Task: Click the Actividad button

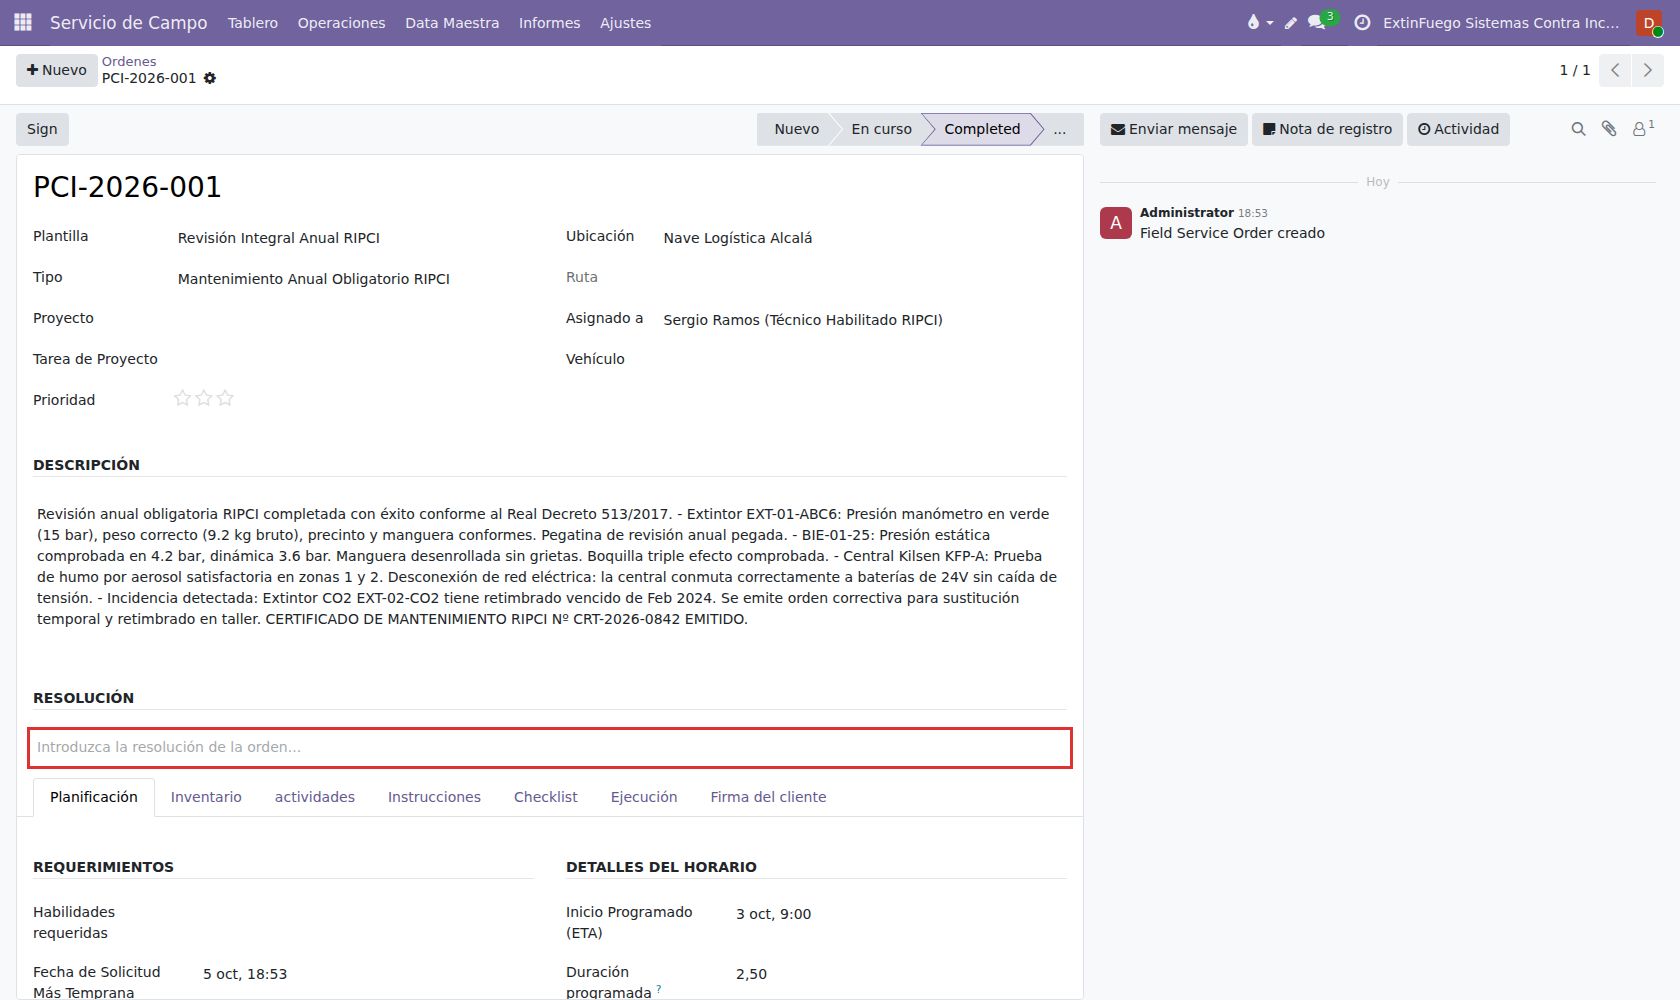Action: point(1458,129)
